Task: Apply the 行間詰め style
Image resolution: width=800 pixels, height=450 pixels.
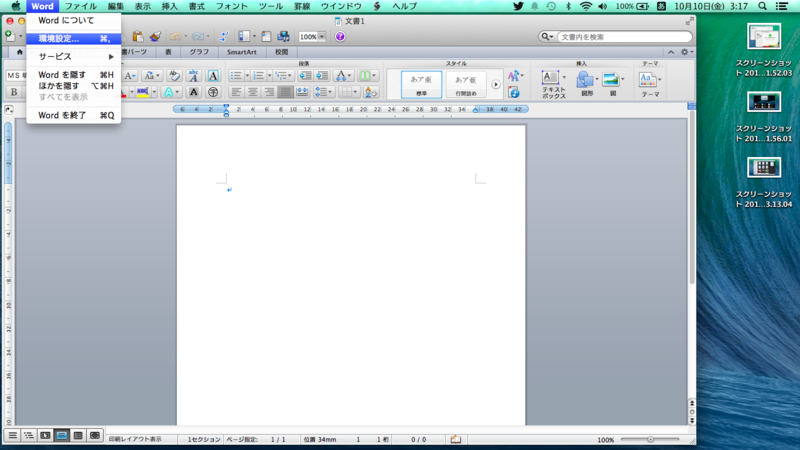Action: [x=465, y=84]
